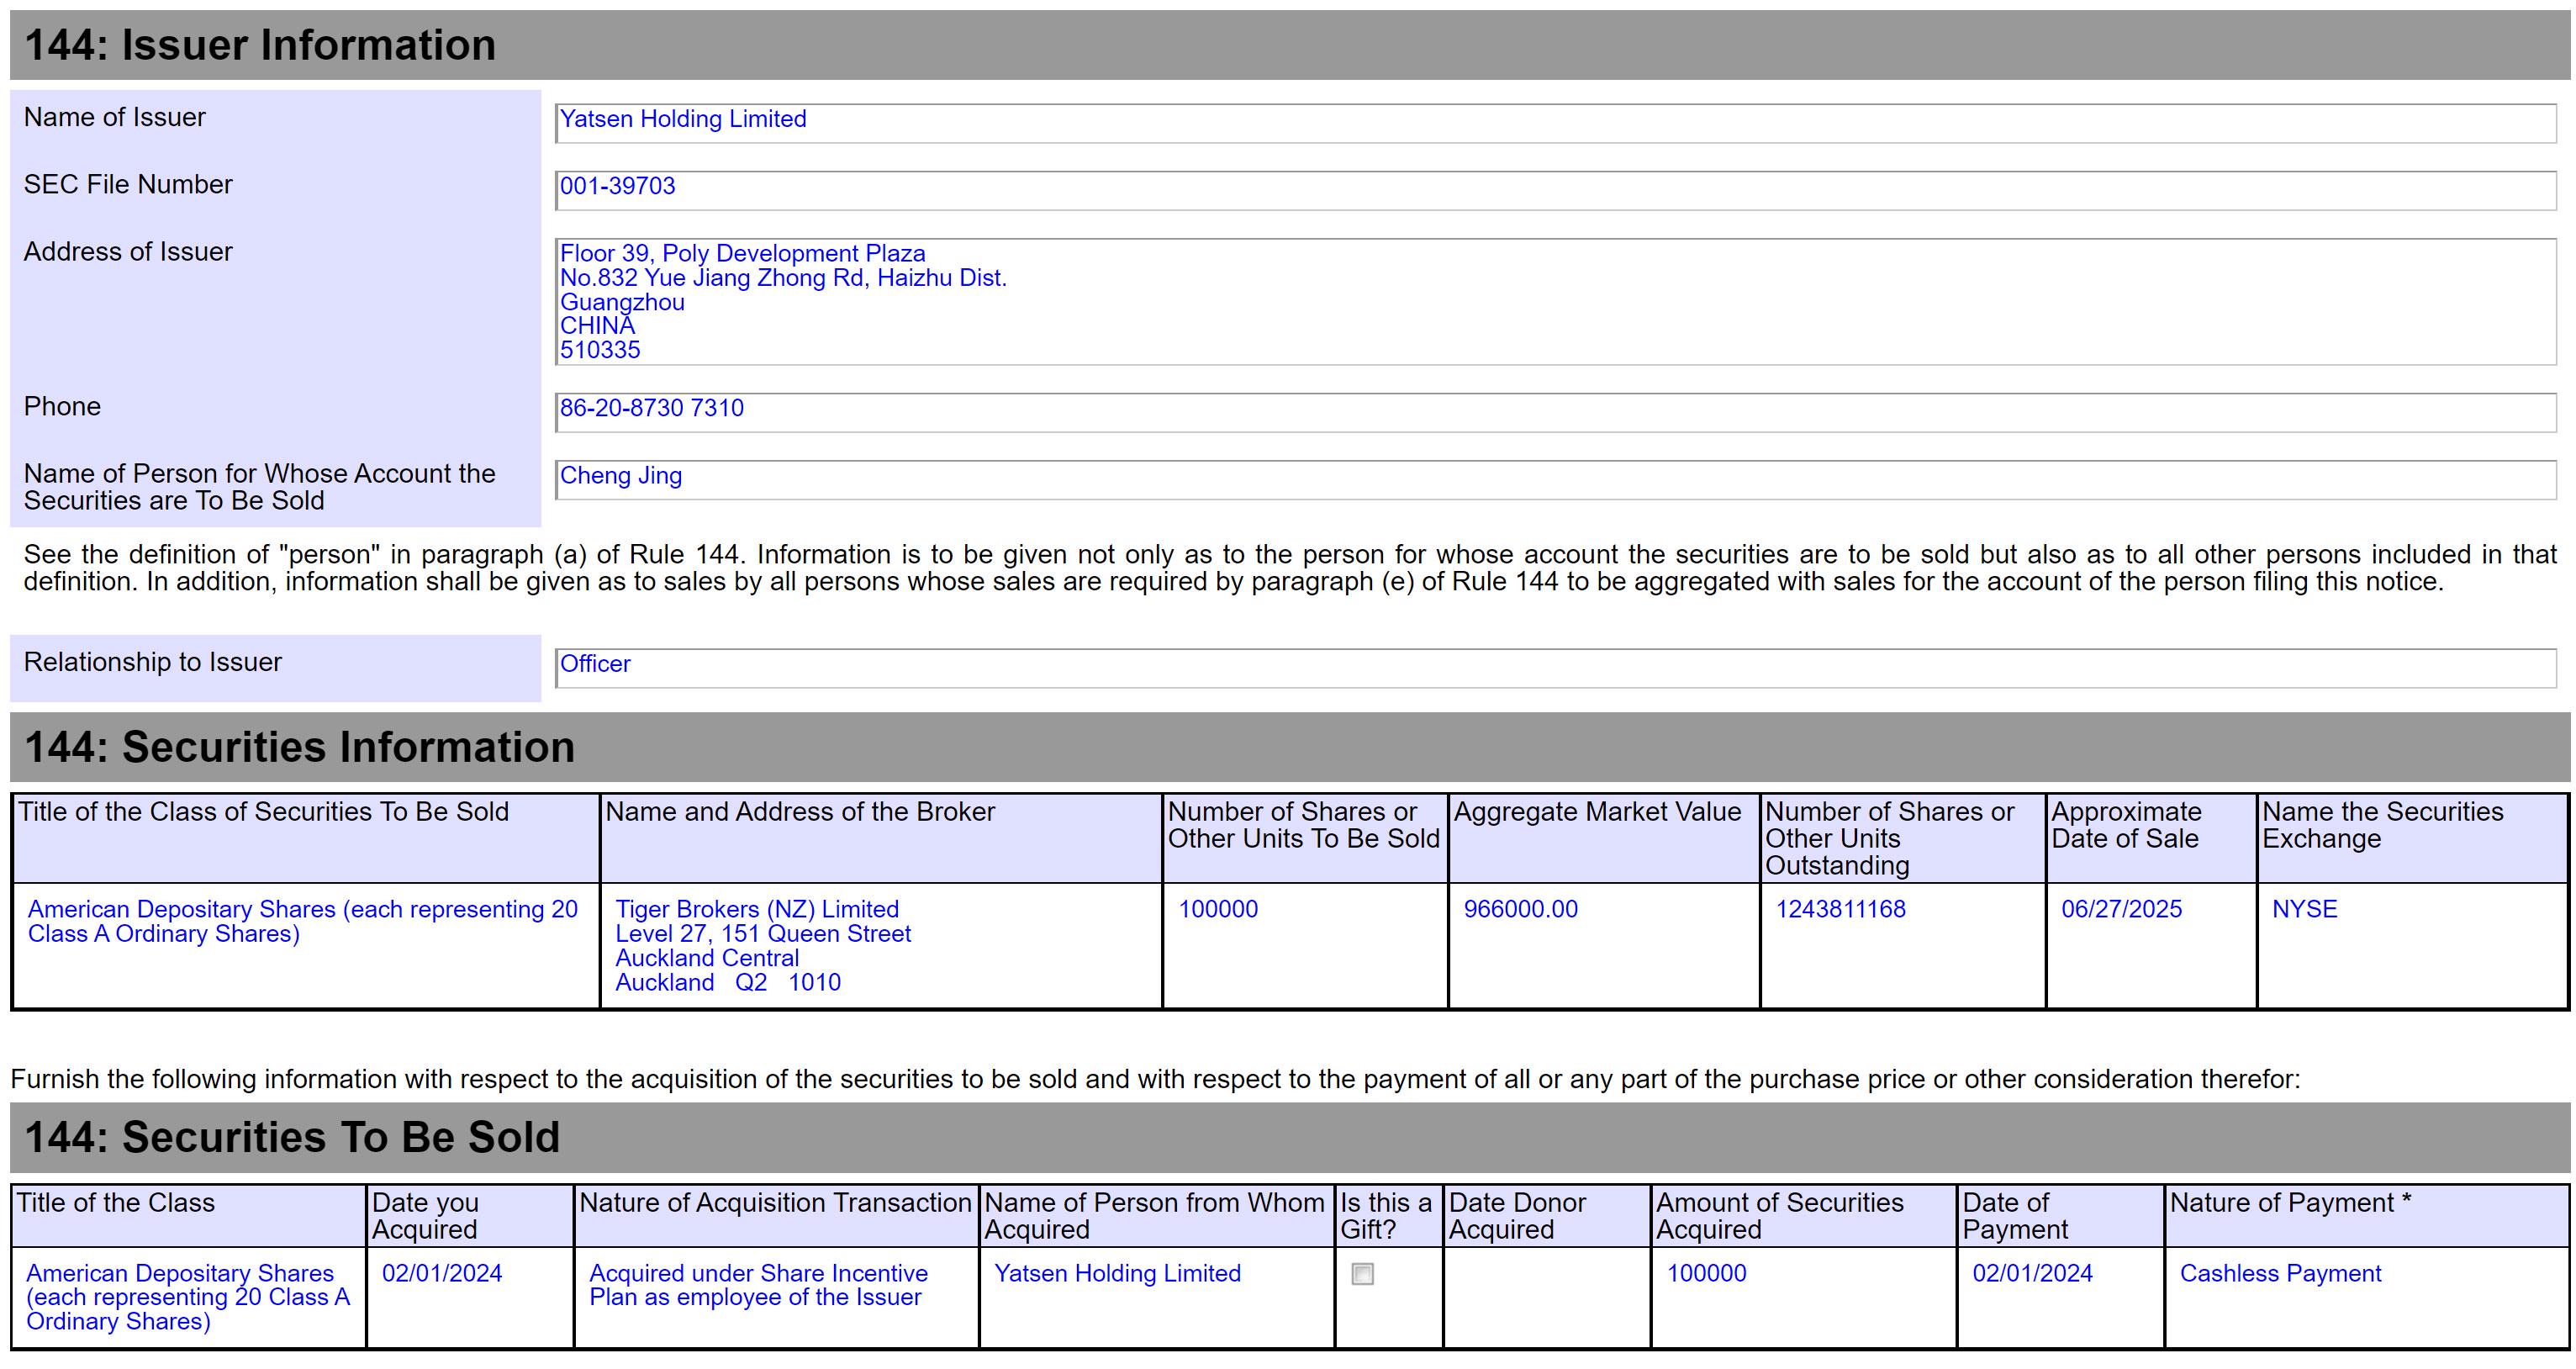Click the 'Date you Acquired' value 02/01/2024
This screenshot has width=2576, height=1369.
tap(441, 1273)
